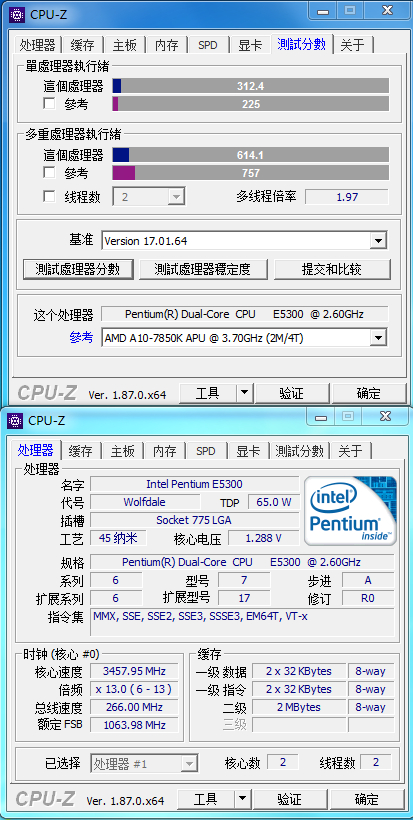This screenshot has height=820, width=413.
Task: Toggle the 线程数 checkbox in the benchmark window
Action: click(x=49, y=197)
